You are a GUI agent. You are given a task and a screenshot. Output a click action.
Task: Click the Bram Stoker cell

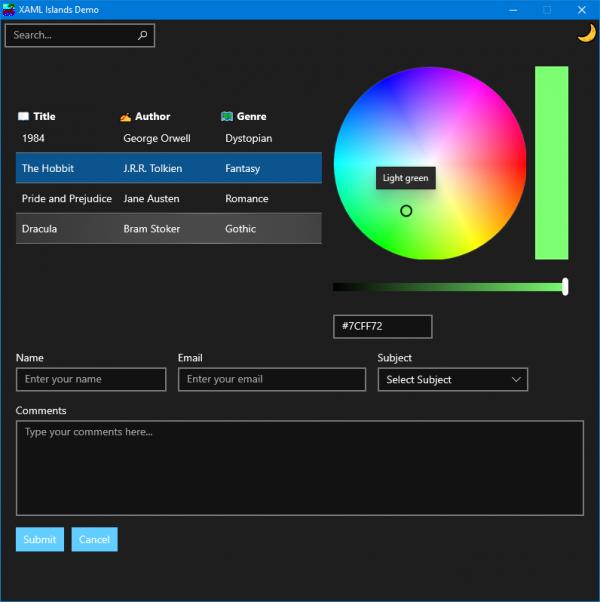pos(152,229)
